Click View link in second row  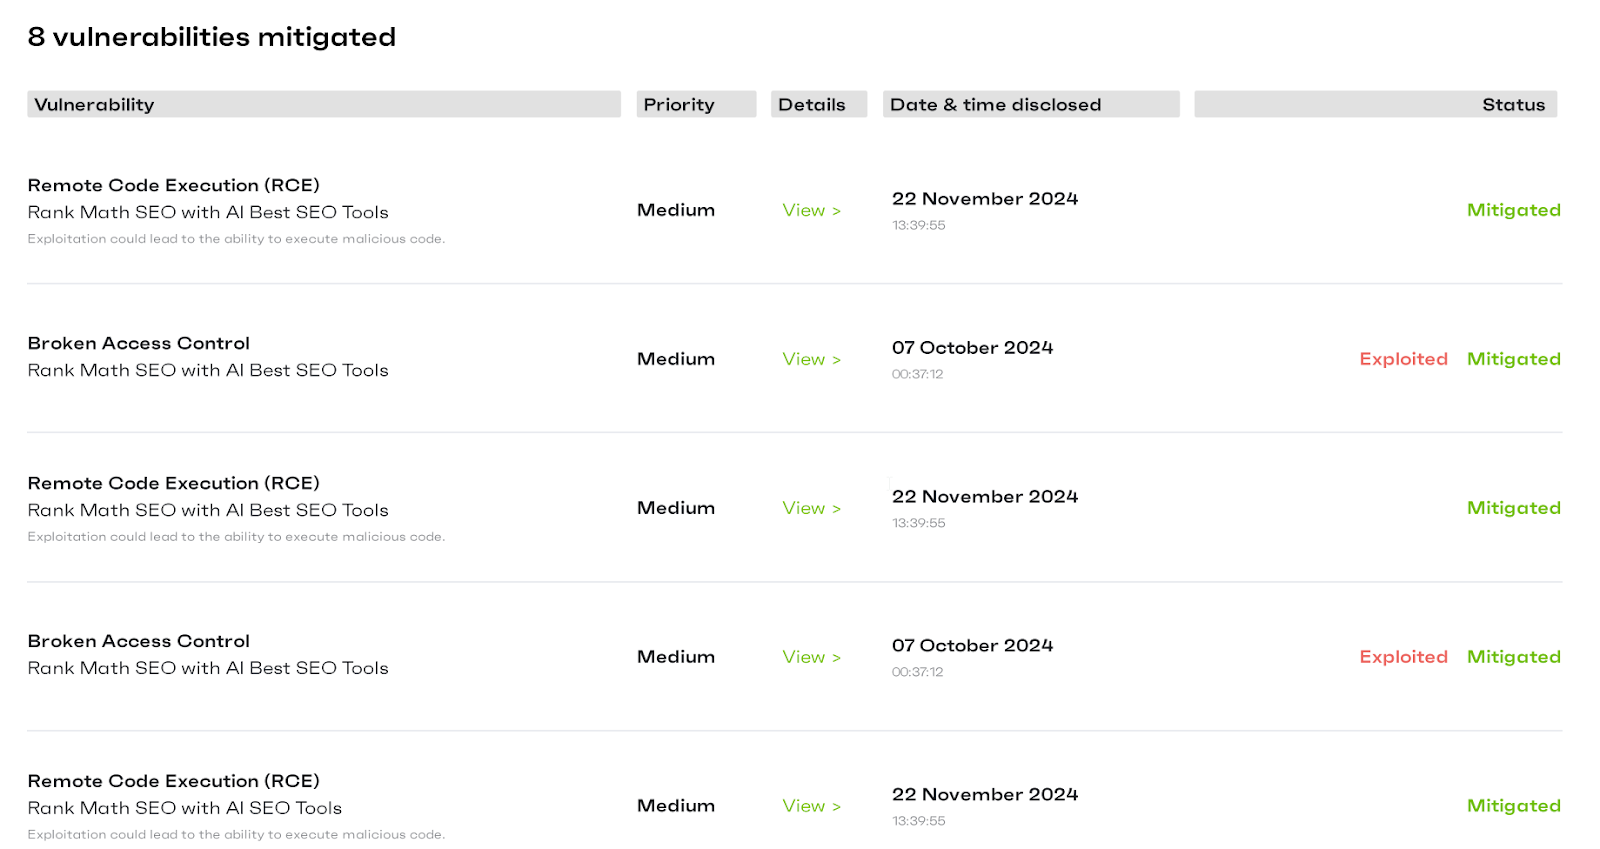coord(811,359)
